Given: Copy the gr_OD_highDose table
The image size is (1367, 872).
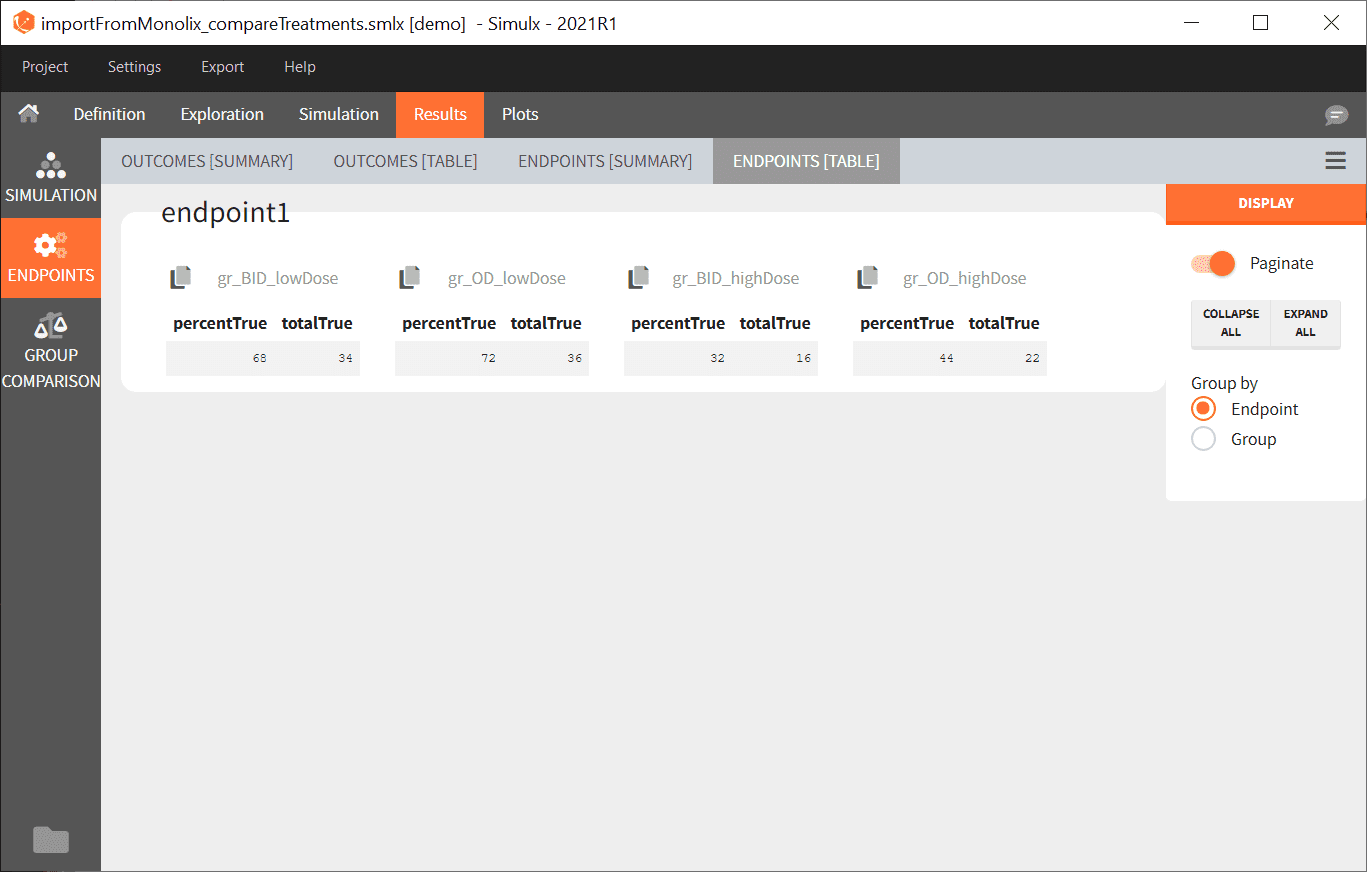Looking at the screenshot, I should click(x=867, y=278).
